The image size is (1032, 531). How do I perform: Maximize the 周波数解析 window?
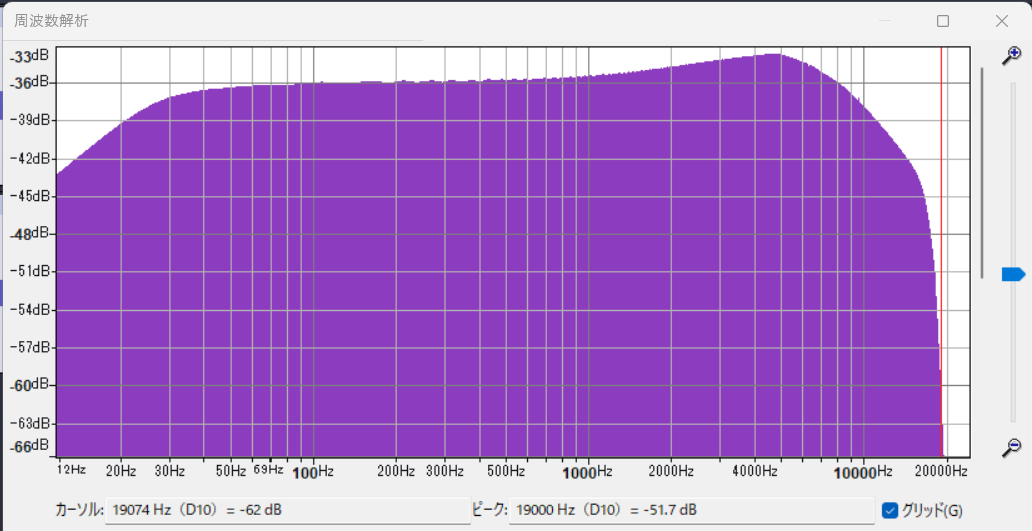pyautogui.click(x=943, y=21)
